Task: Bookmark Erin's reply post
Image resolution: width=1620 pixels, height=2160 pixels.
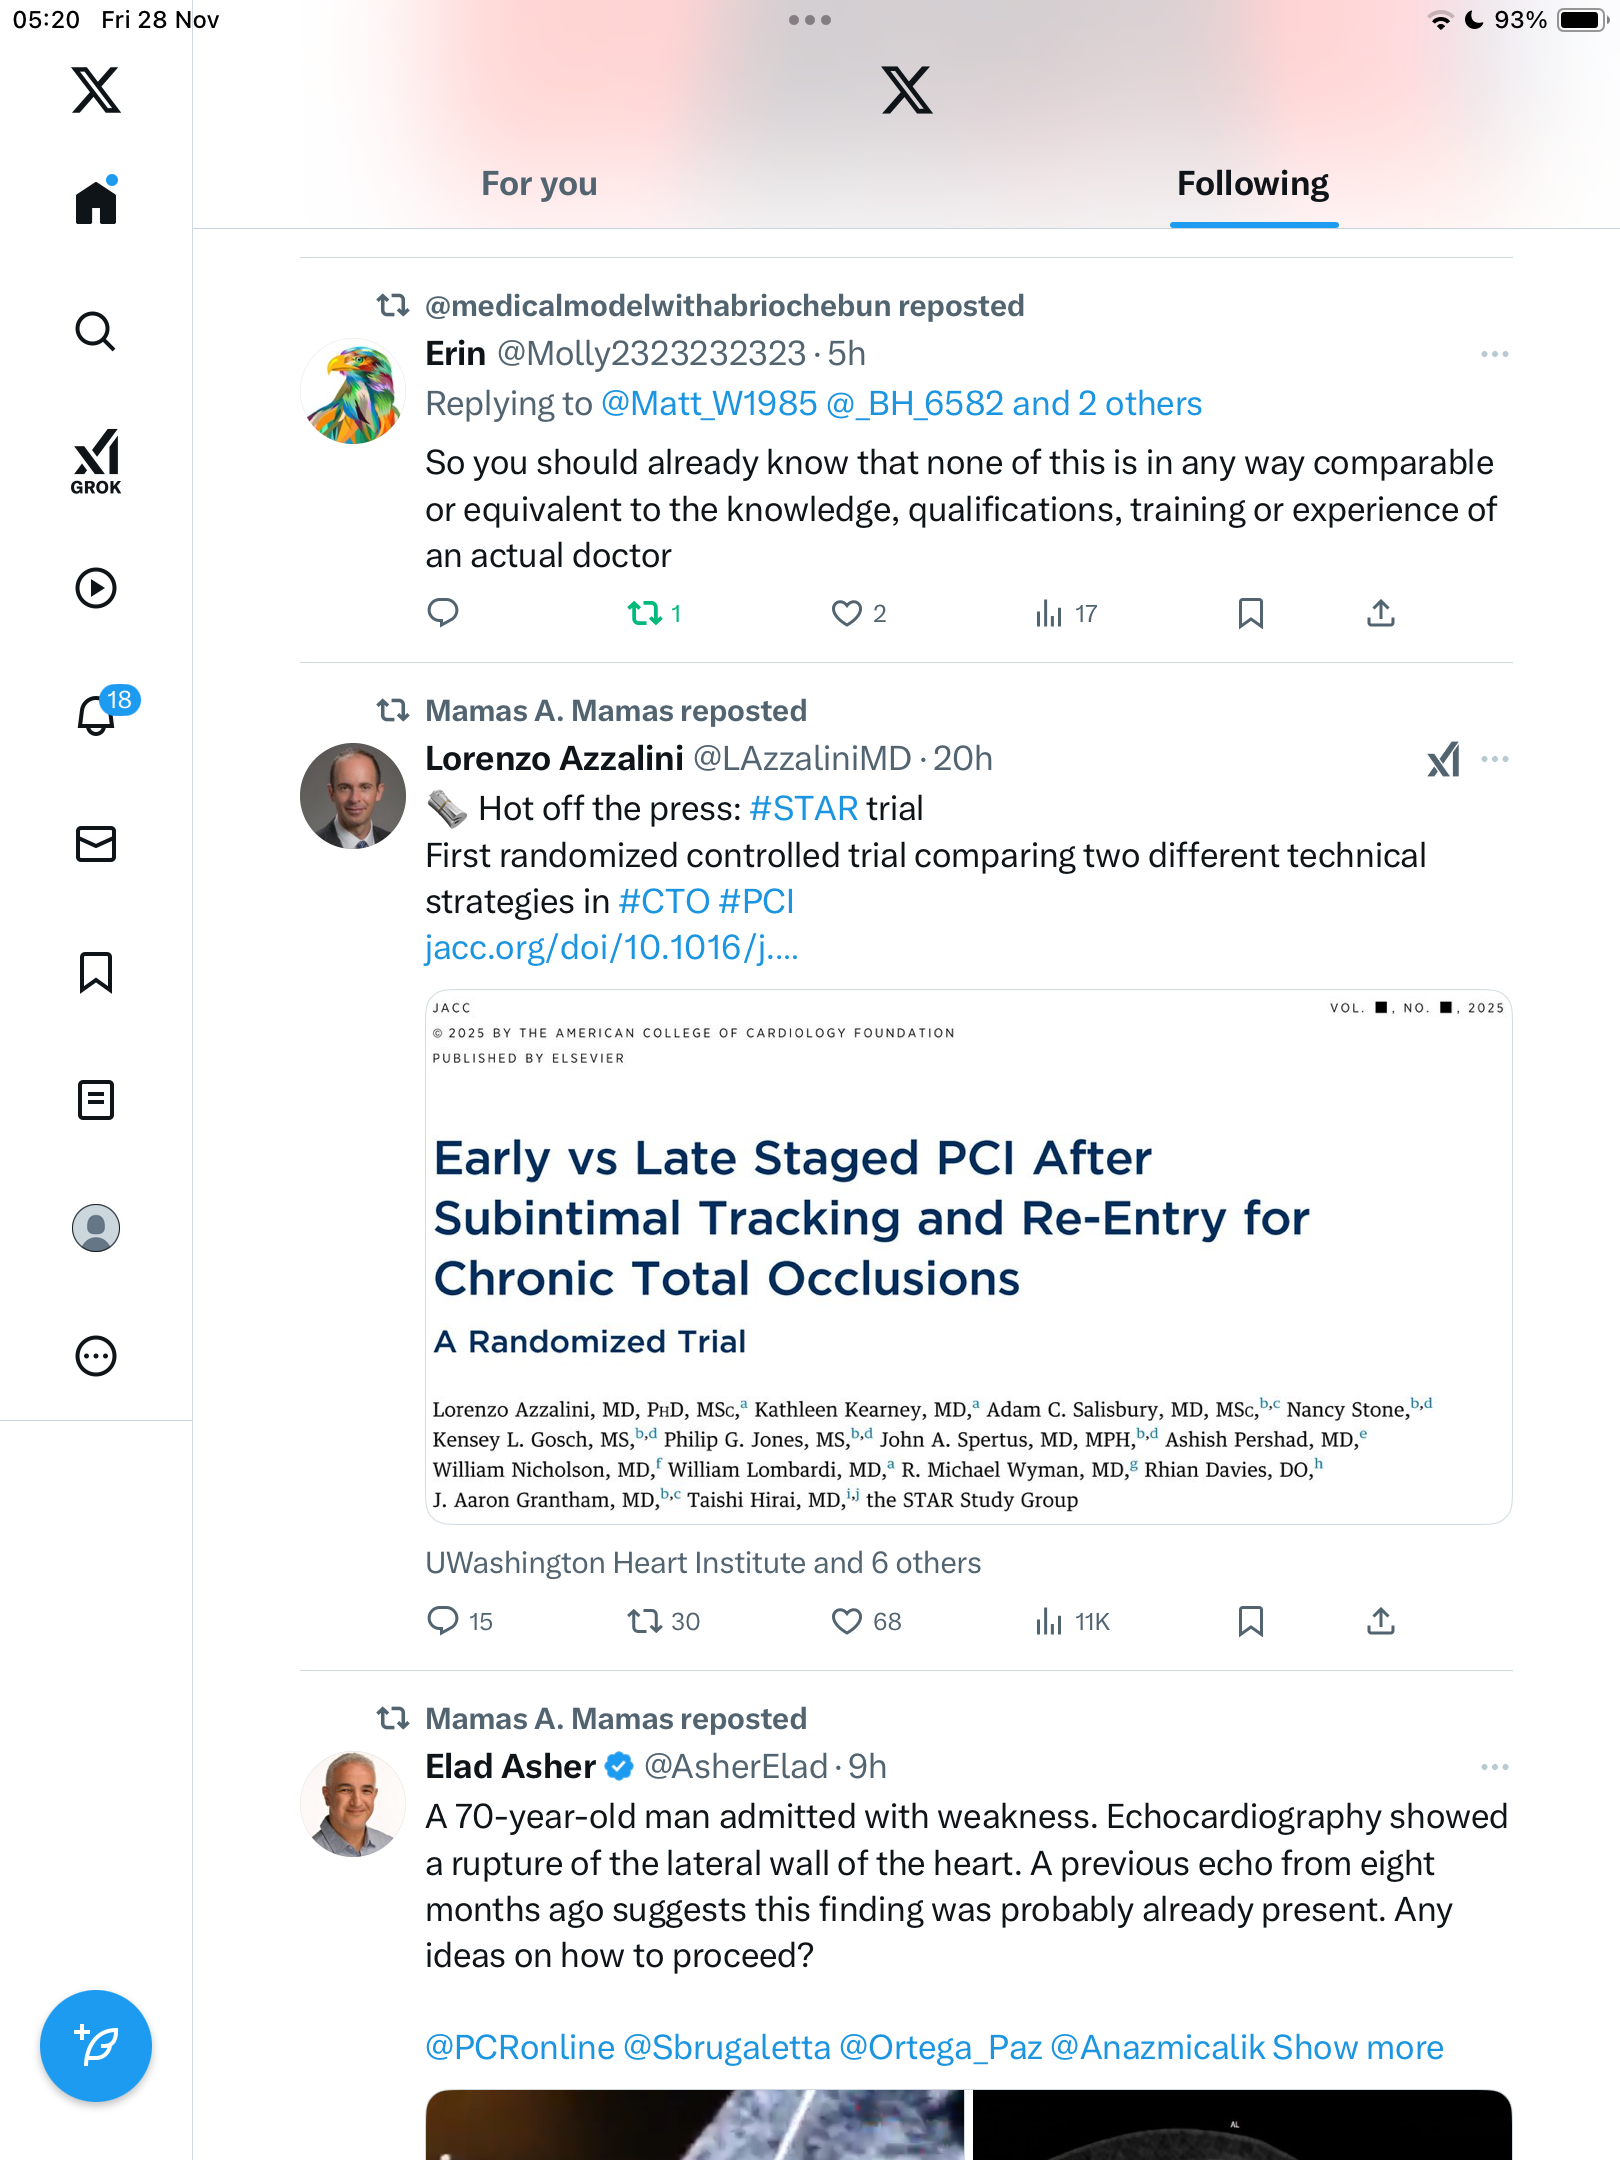Action: (x=1250, y=613)
